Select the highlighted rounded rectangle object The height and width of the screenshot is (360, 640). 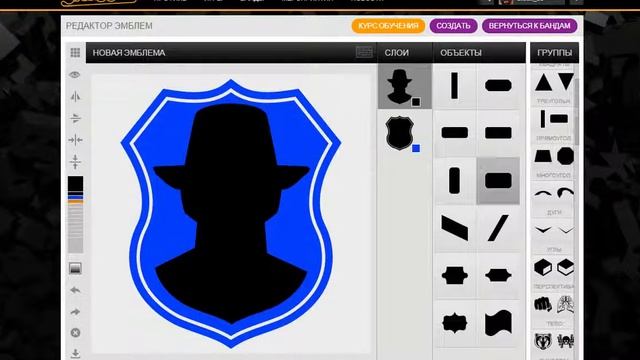point(498,180)
